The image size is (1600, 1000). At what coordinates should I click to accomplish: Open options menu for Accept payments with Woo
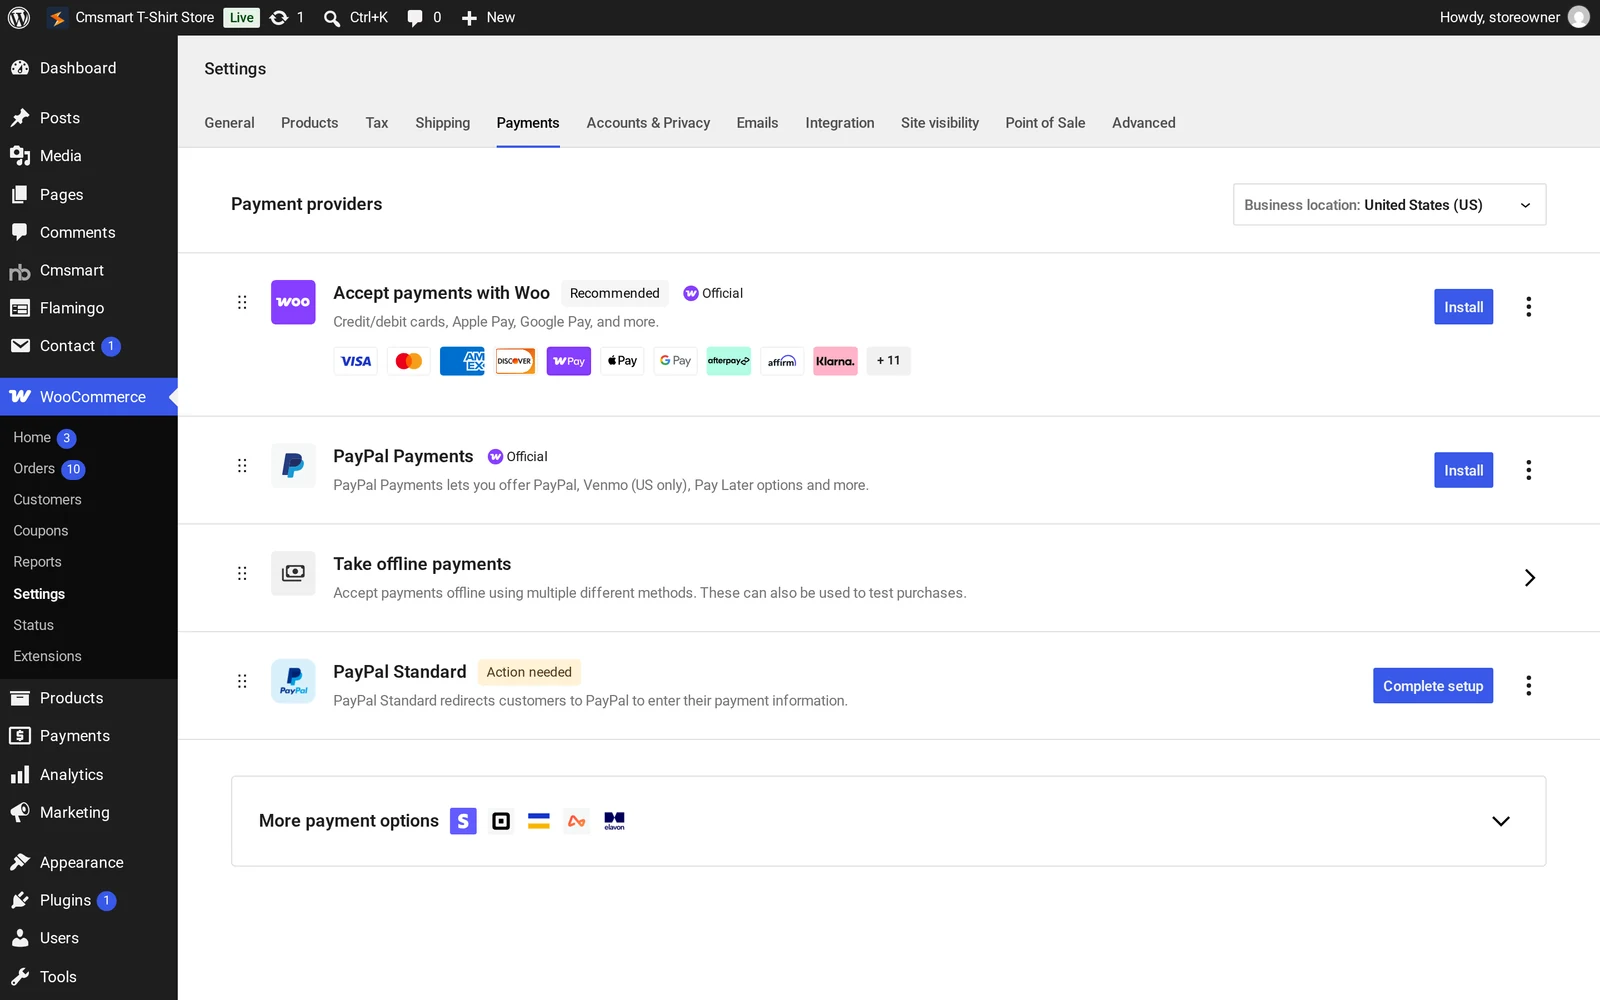click(1528, 307)
